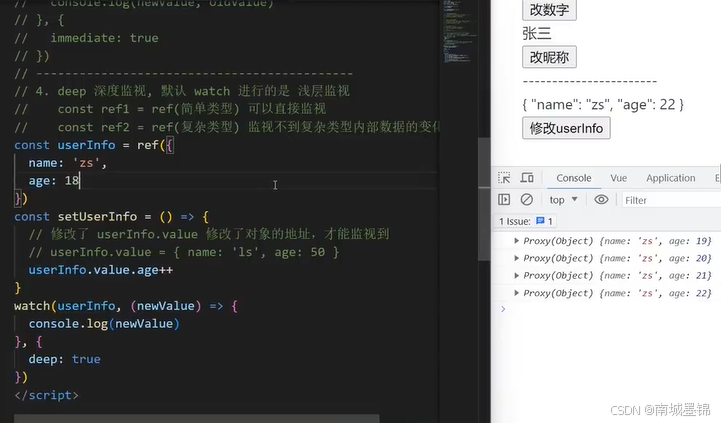This screenshot has width=721, height=423.
Task: Click the code line name: 'zs',
Action: click(x=68, y=163)
